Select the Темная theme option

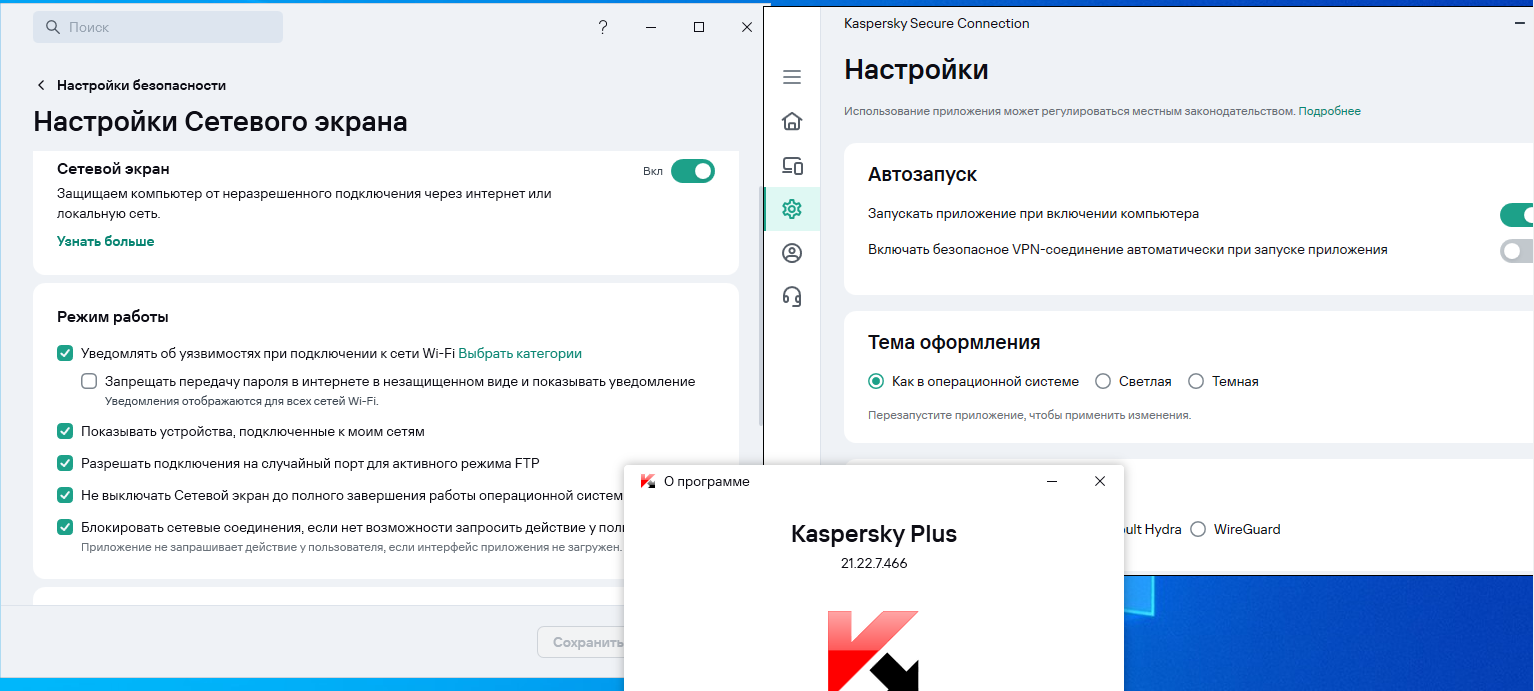point(1196,381)
